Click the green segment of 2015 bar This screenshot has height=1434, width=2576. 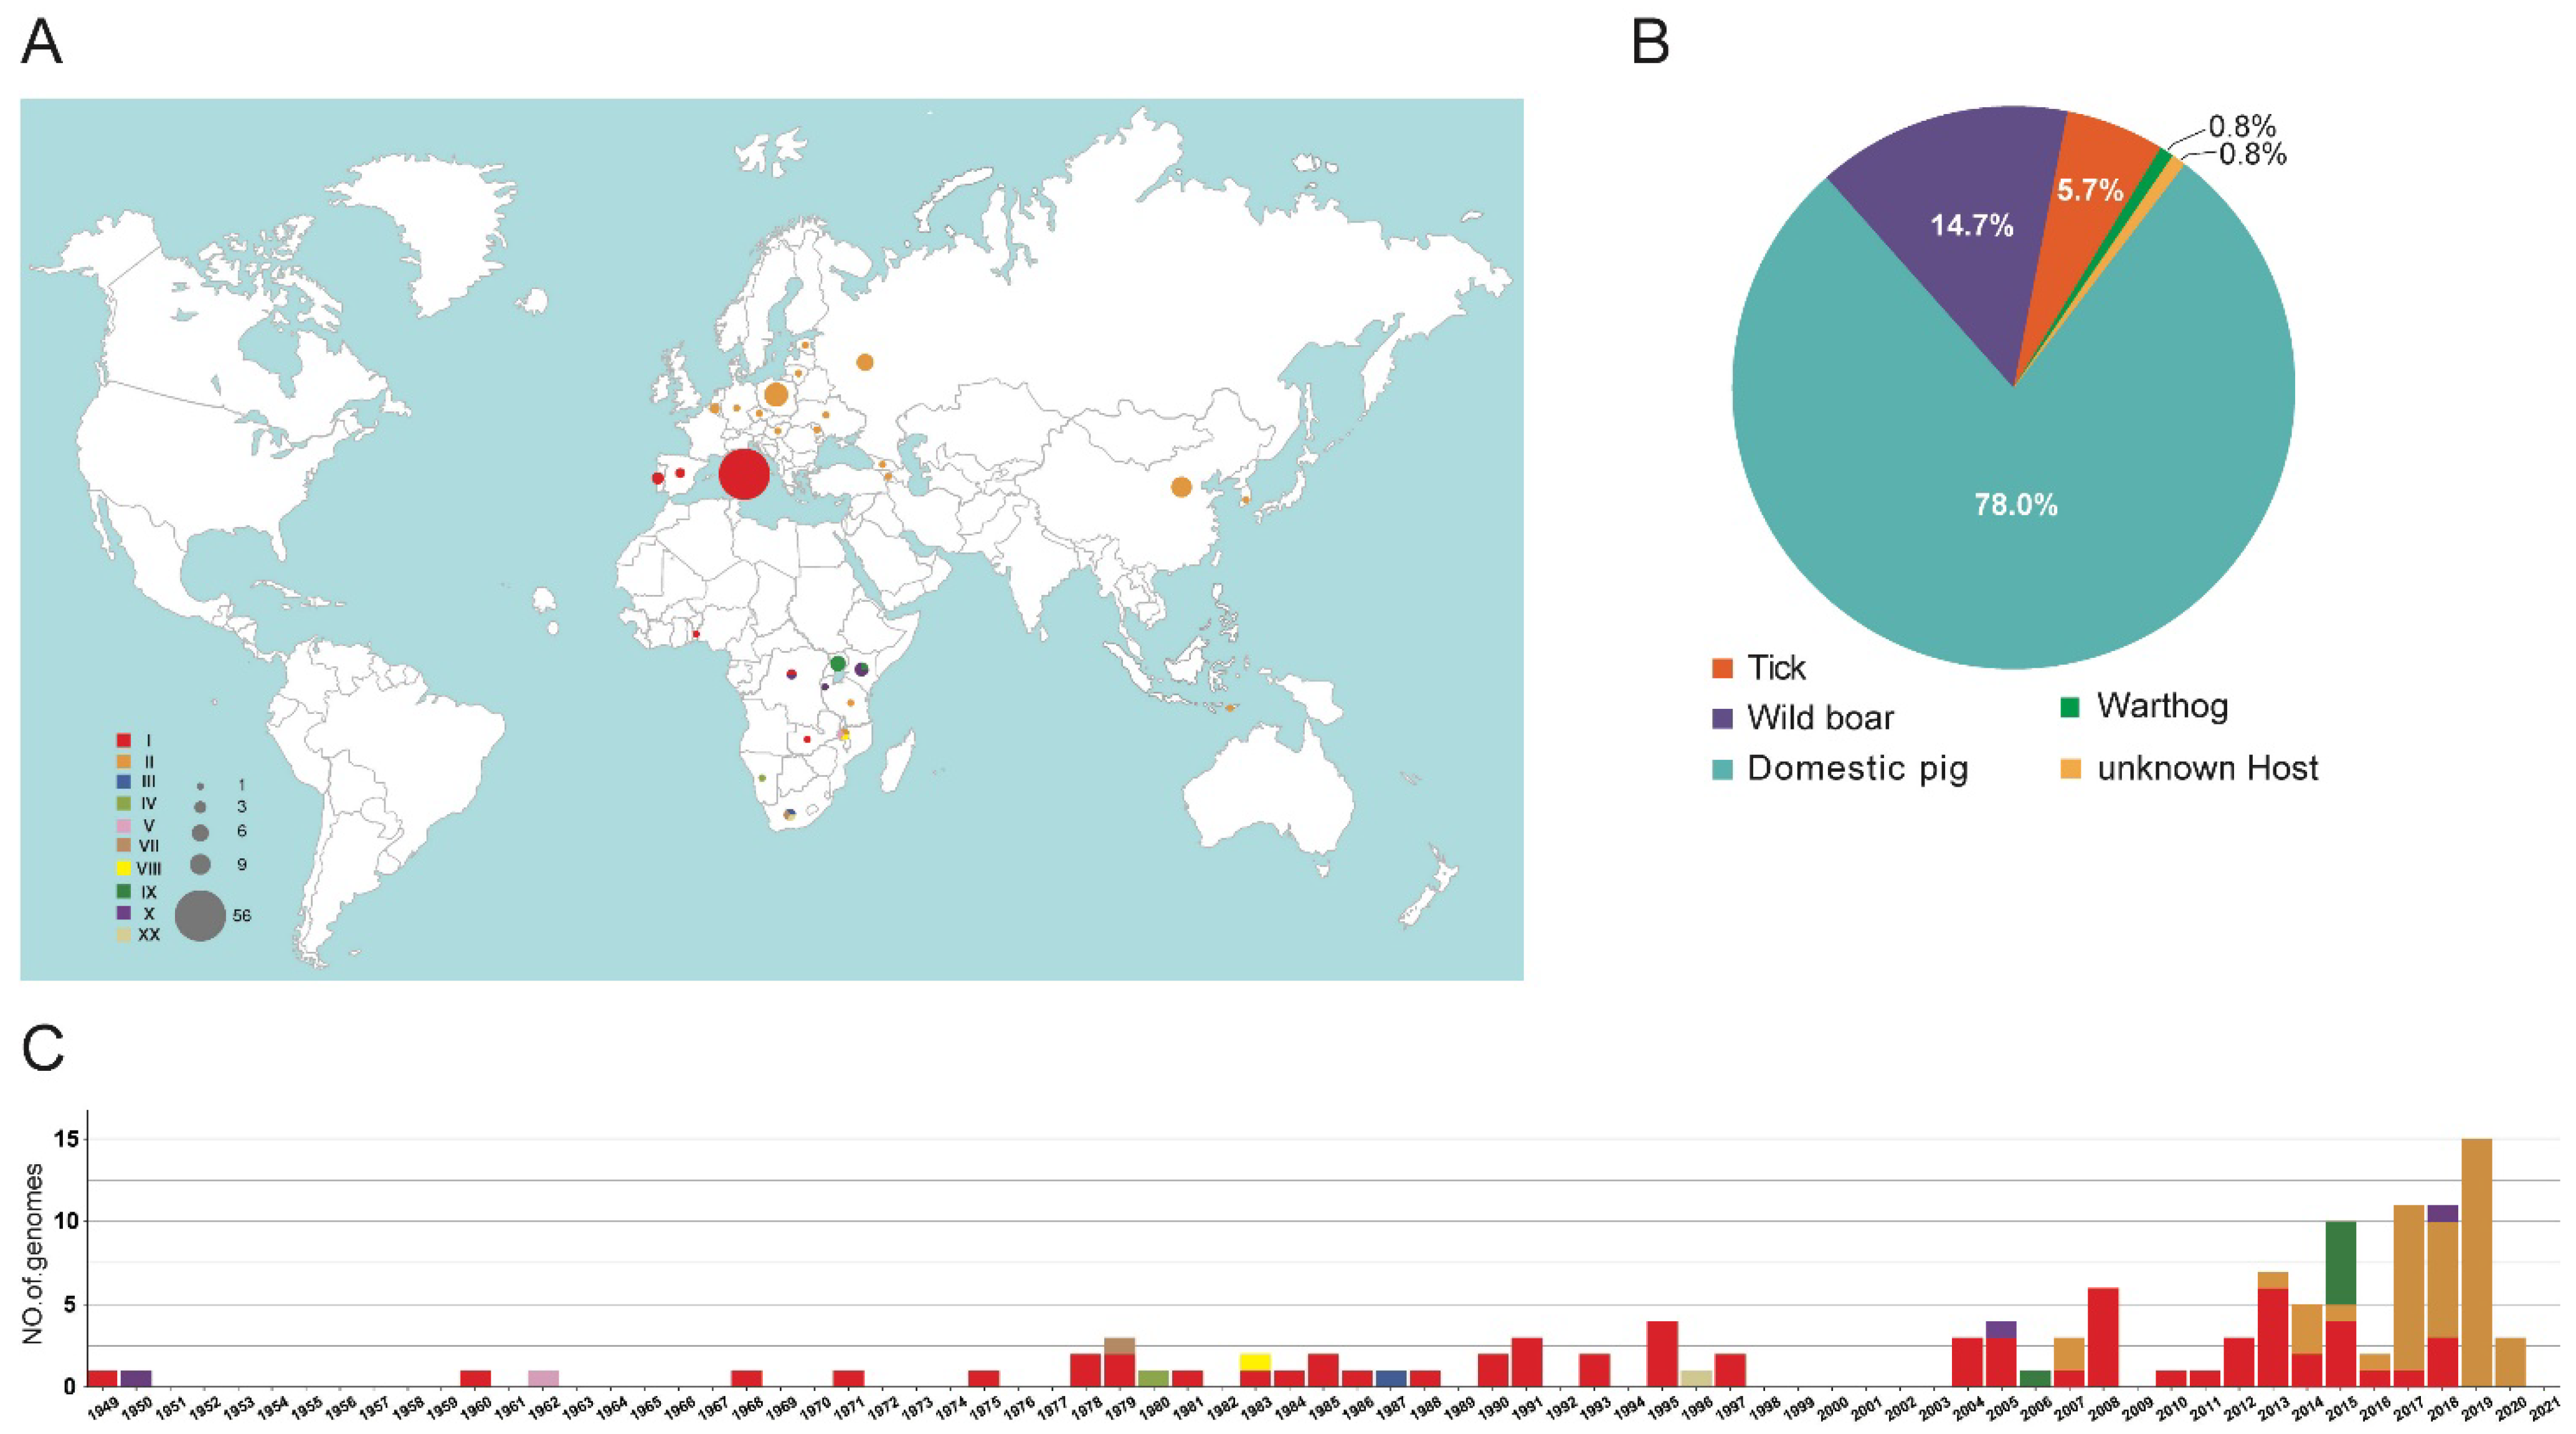tap(2341, 1262)
